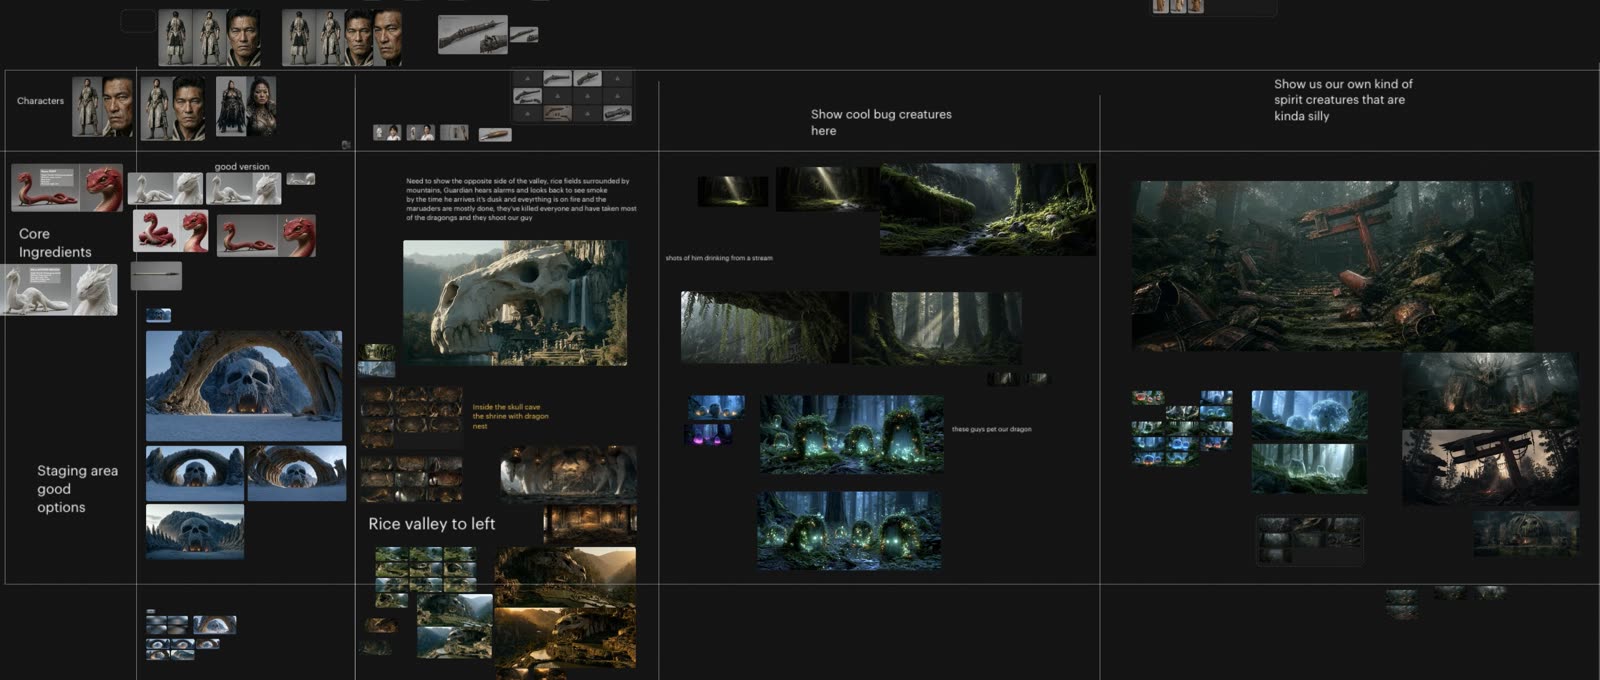Open the mossy overhang forest image
The image size is (1600, 680).
pyautogui.click(x=764, y=327)
